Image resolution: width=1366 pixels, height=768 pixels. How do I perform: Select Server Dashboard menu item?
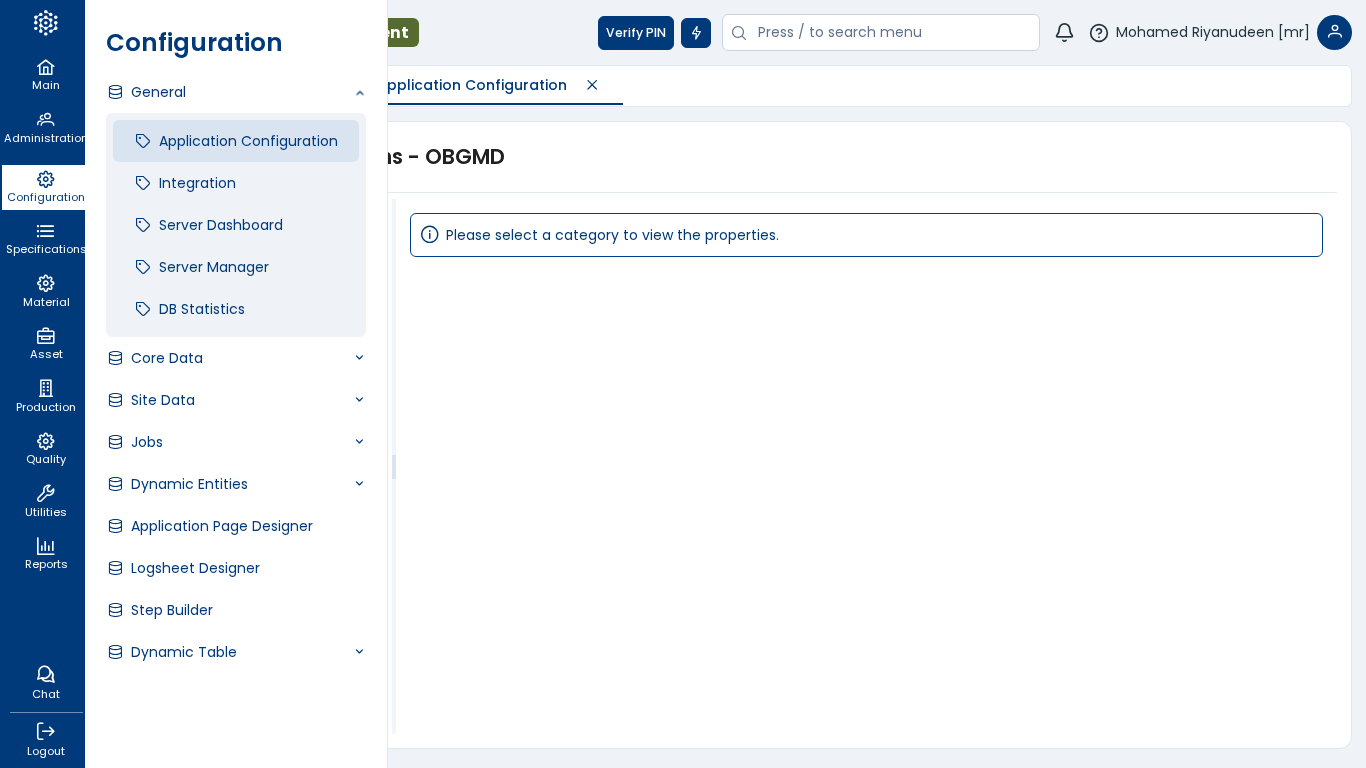point(220,225)
